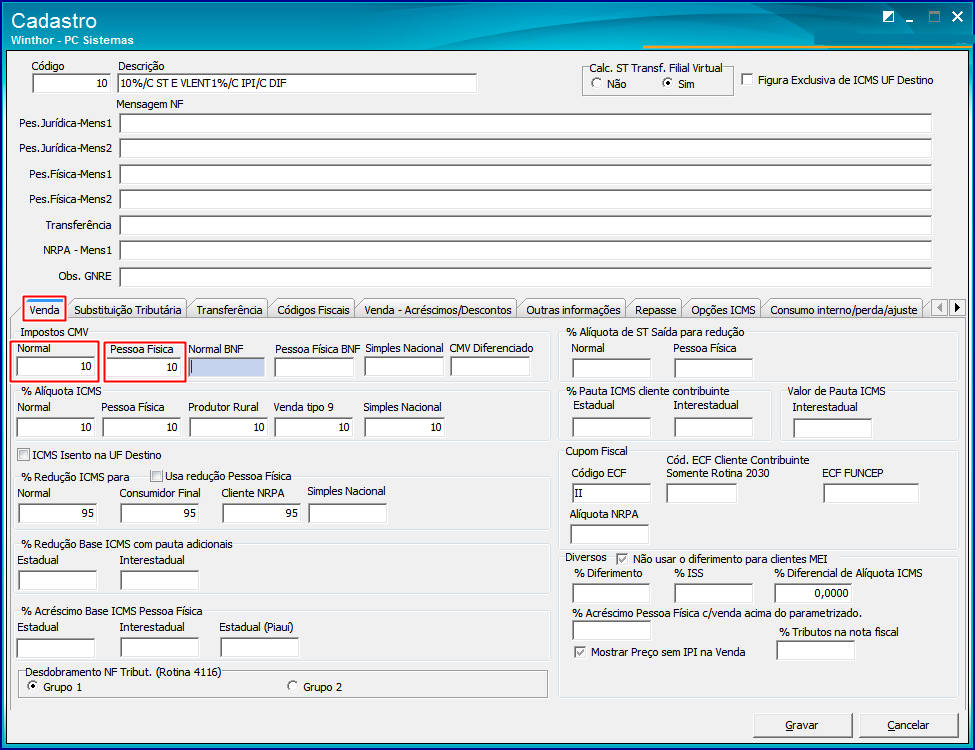975x750 pixels.
Task: Toggle Não usar o diferimento para clientes MEI
Action: [622, 558]
